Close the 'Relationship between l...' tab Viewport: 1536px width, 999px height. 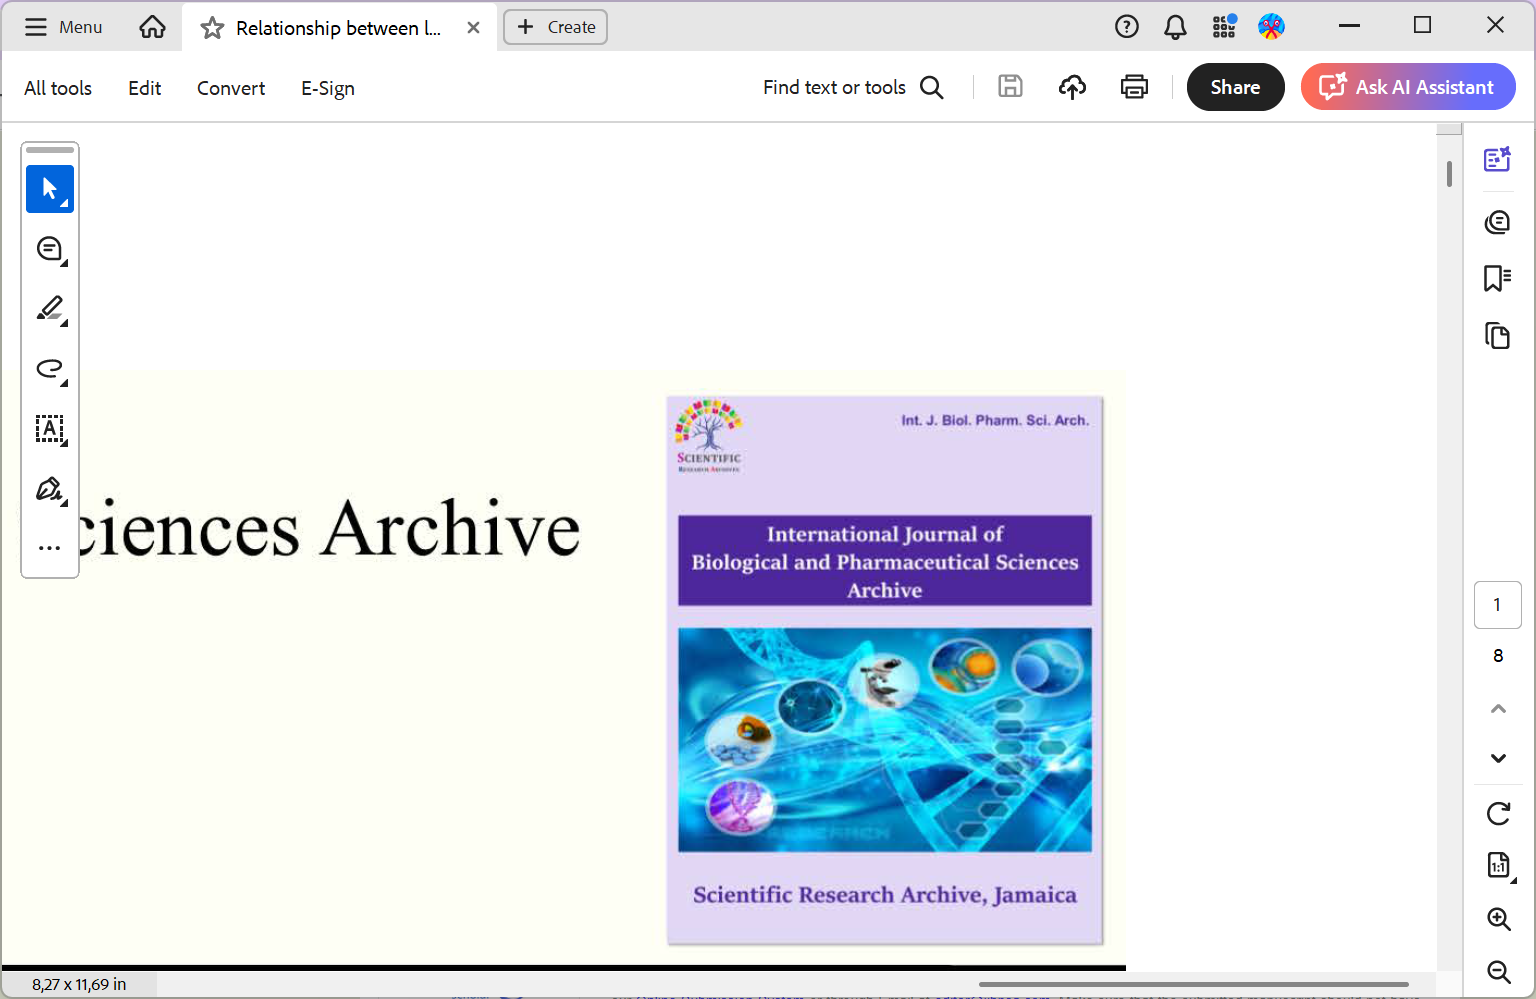tap(474, 28)
